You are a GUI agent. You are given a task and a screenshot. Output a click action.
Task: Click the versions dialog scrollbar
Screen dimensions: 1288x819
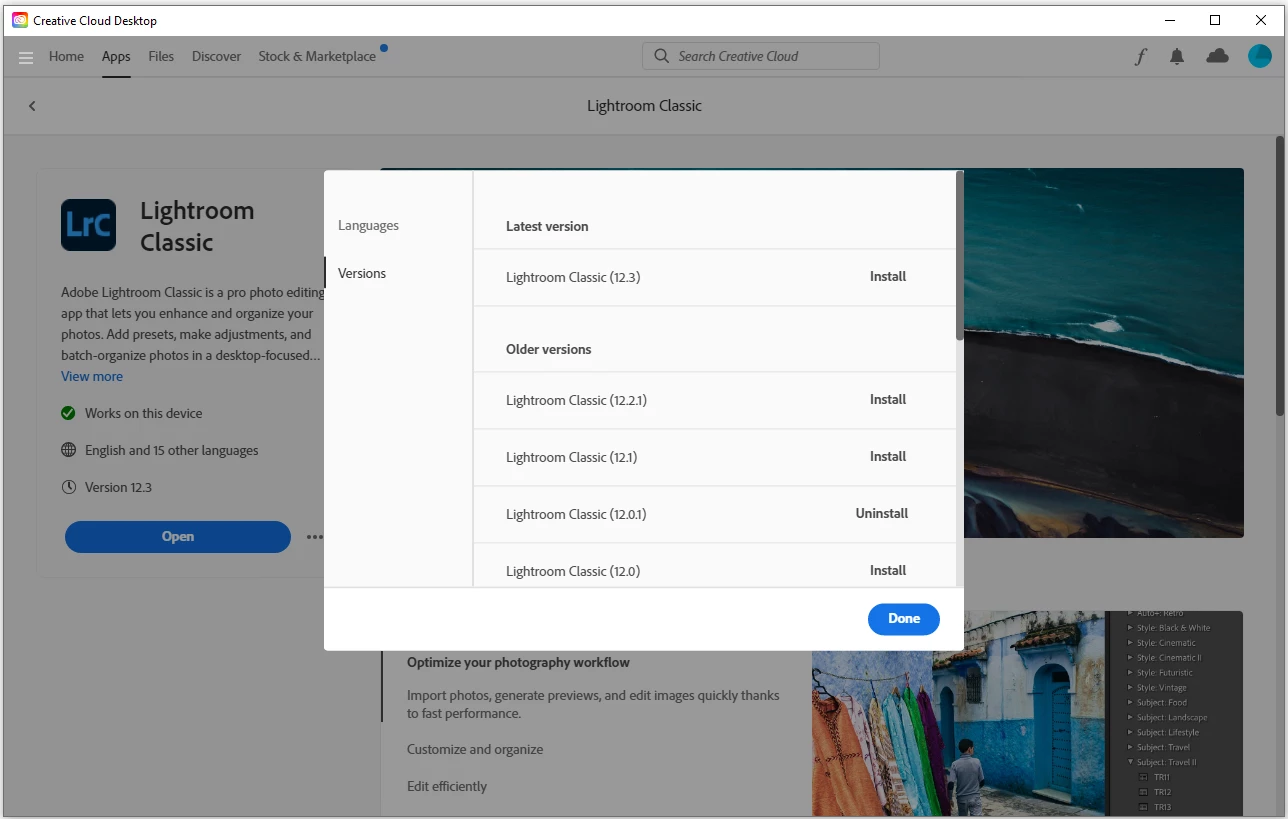960,256
